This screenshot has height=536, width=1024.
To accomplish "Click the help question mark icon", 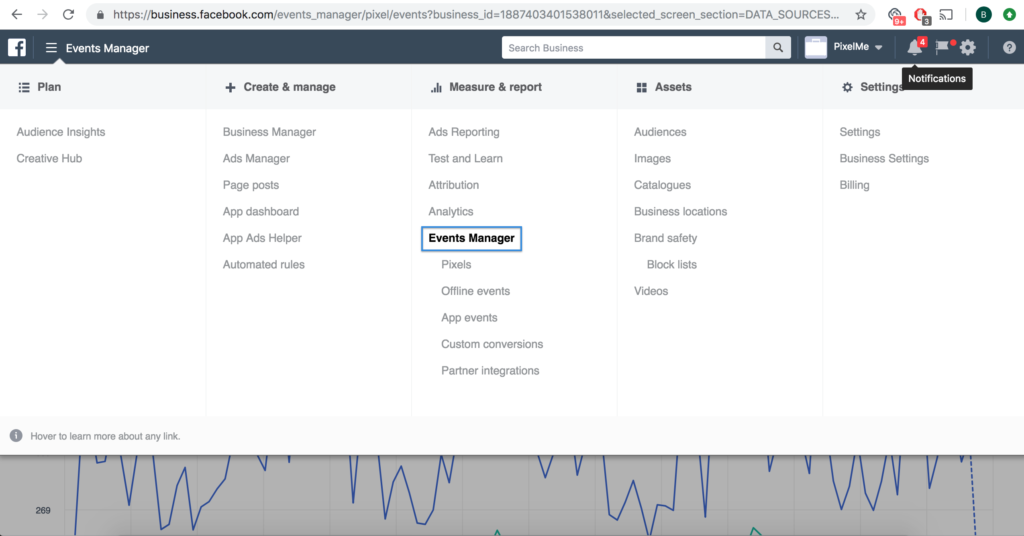I will click(1009, 48).
